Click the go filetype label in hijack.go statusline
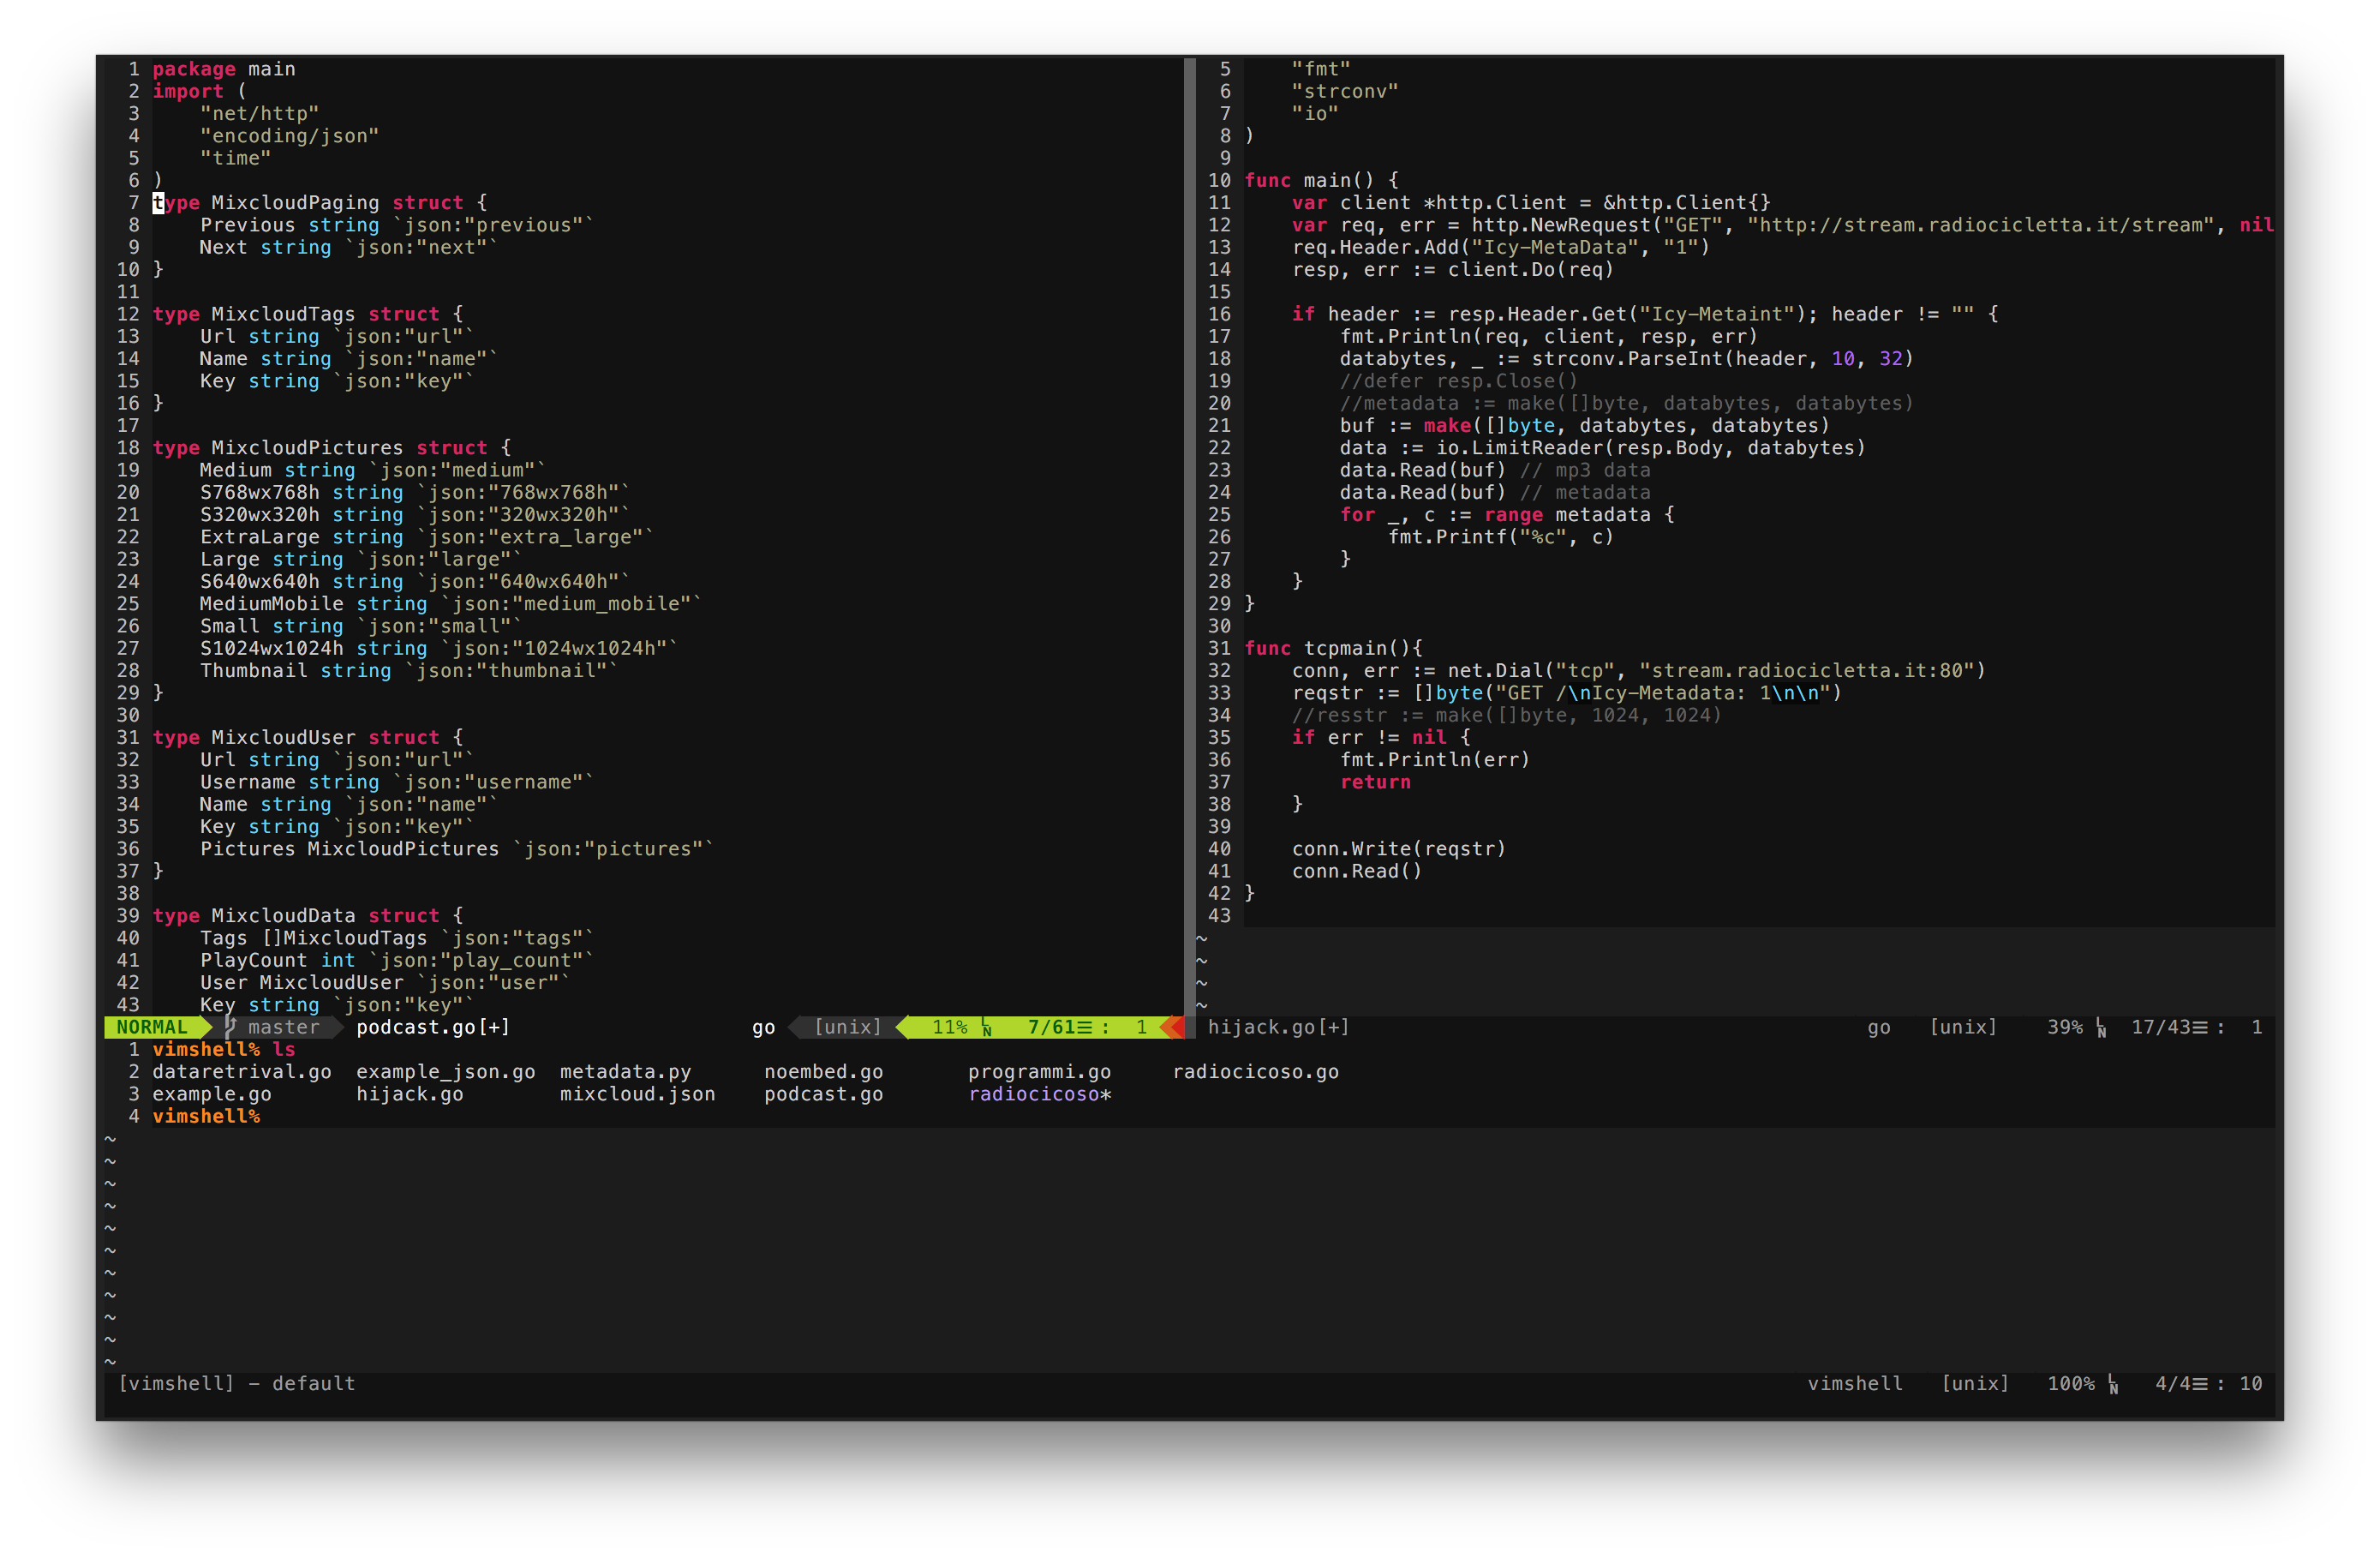The height and width of the screenshot is (1558, 2380). click(x=1878, y=1027)
